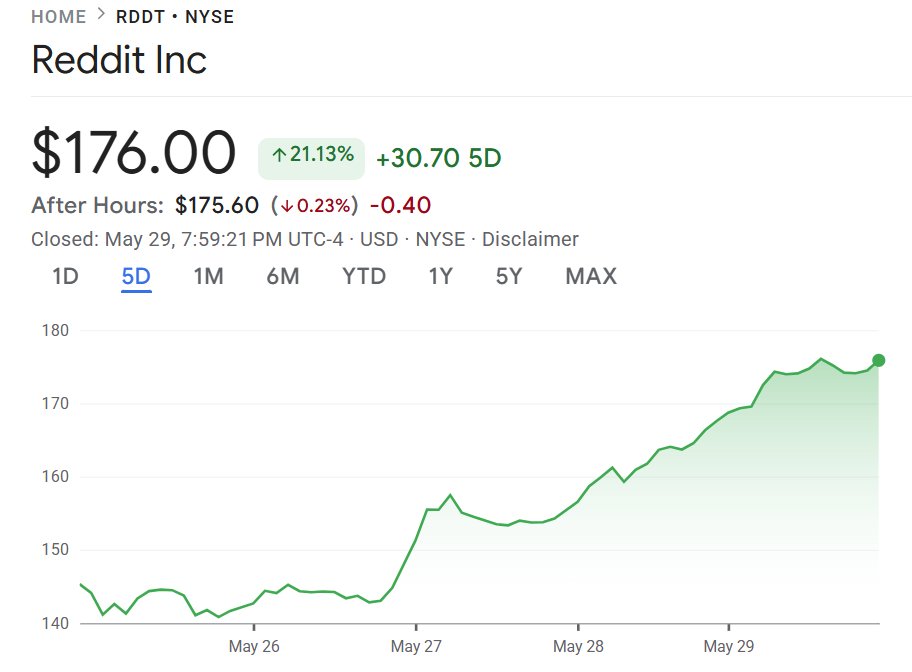Click the Reddit Inc title

click(119, 60)
